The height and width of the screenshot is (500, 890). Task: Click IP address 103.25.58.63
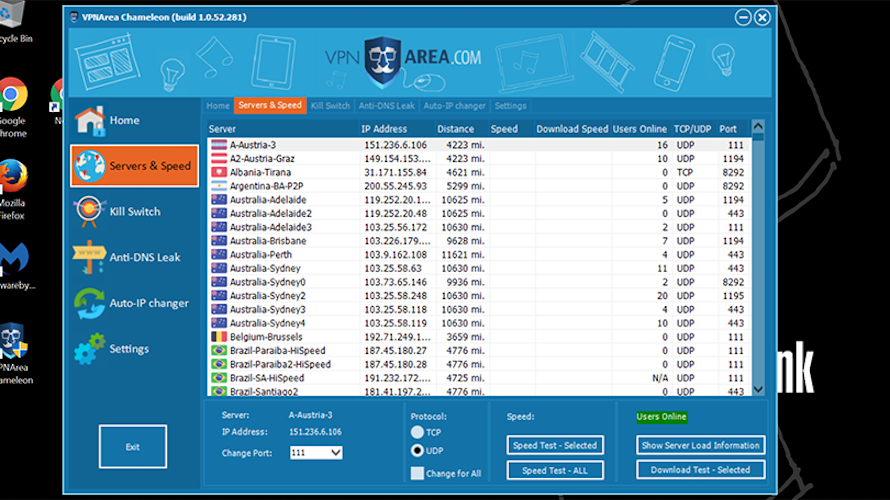pos(393,268)
